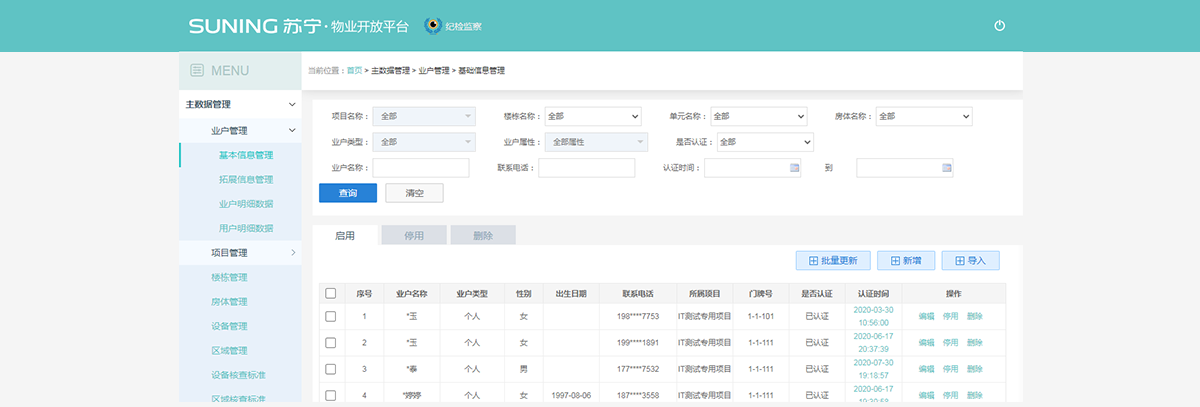Click the 联系电话 column header
Image resolution: width=1200 pixels, height=407 pixels.
(637, 294)
